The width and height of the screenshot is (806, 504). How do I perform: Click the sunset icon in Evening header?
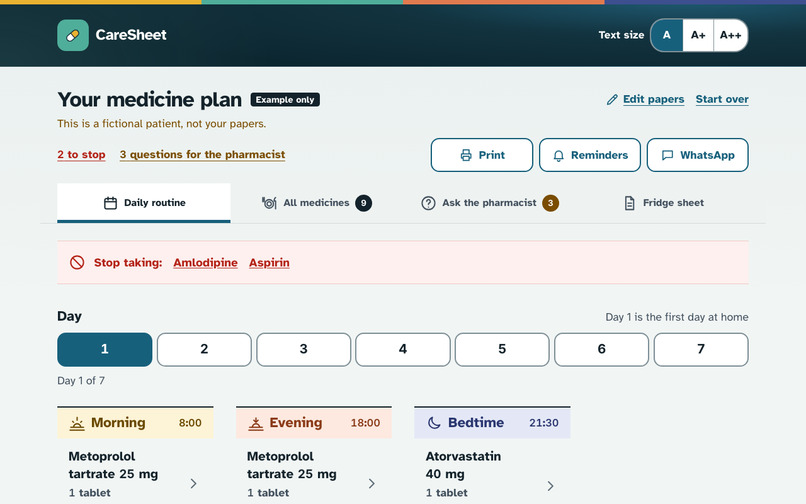255,423
